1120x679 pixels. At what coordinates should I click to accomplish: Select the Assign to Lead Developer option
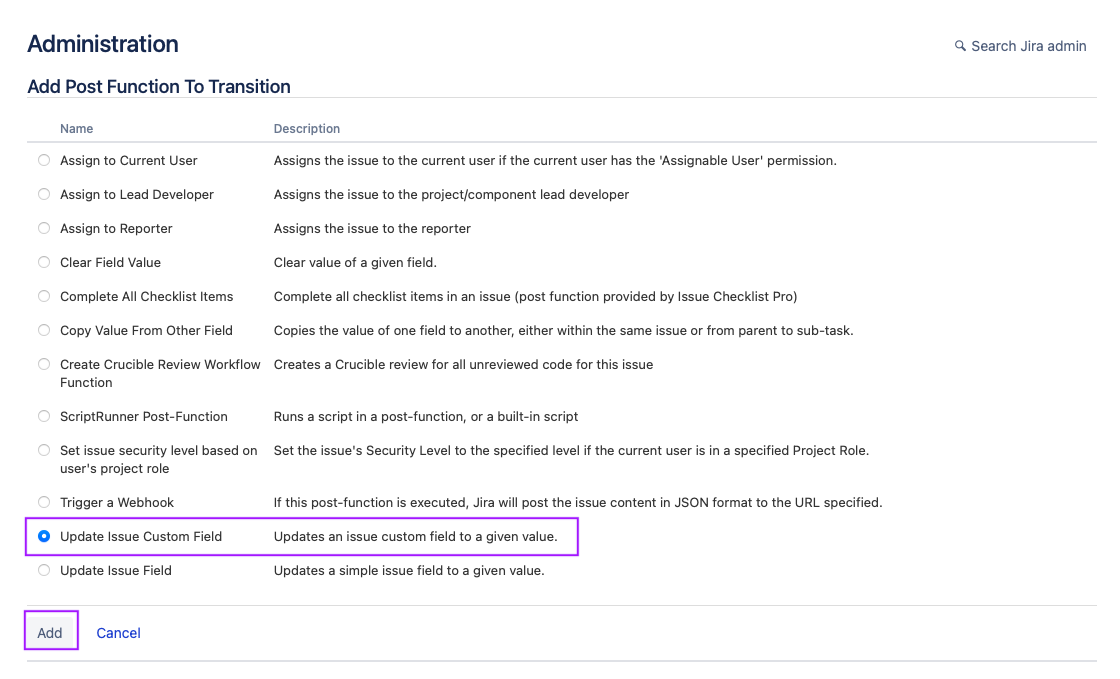(44, 194)
